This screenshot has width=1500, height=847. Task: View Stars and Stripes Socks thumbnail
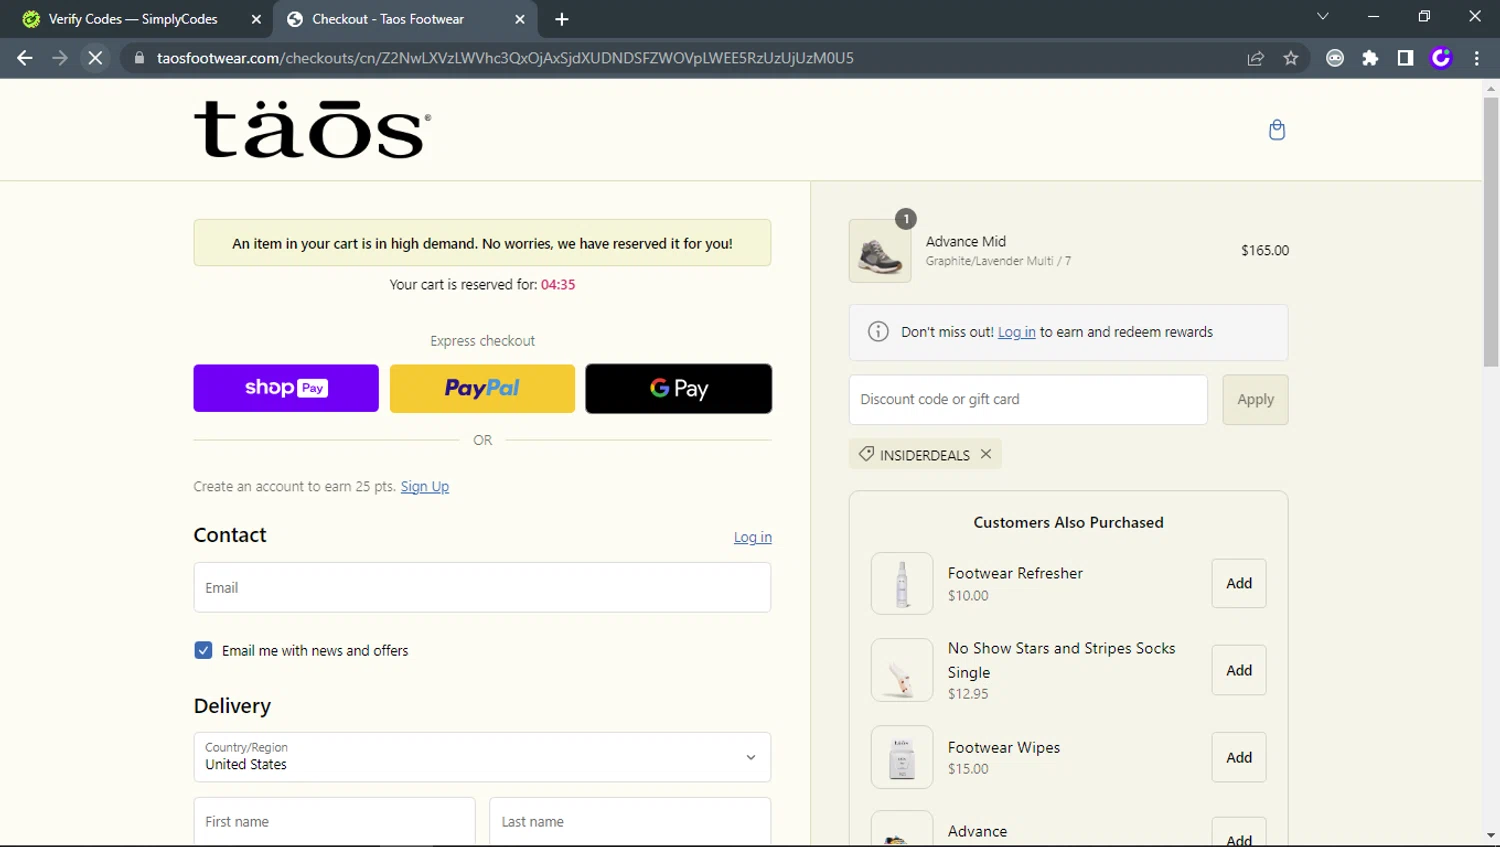tap(902, 670)
